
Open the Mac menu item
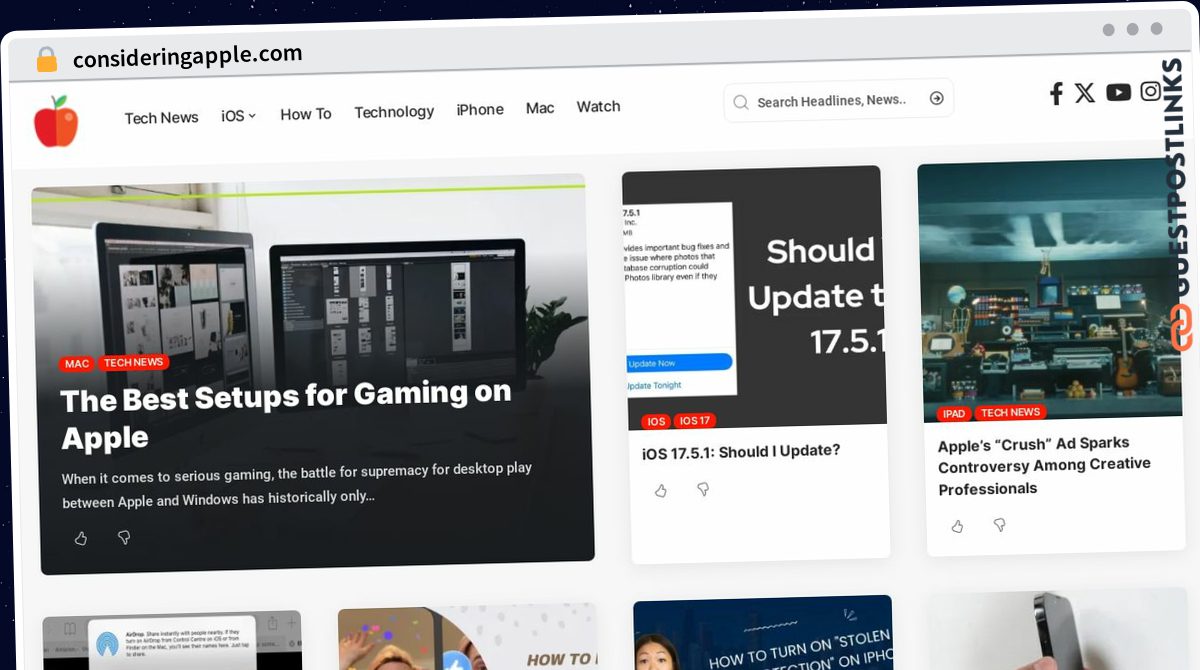click(x=540, y=108)
